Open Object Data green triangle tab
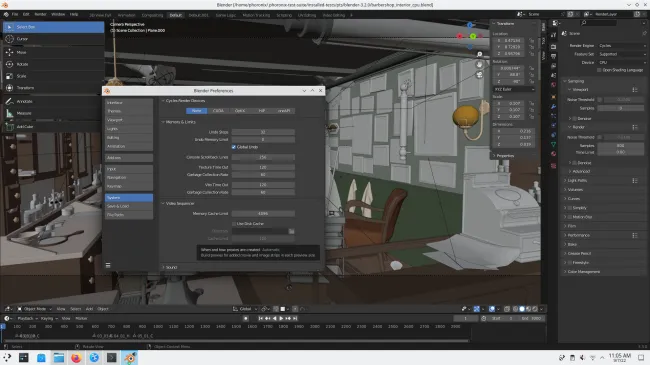The height and width of the screenshot is (365, 650). tap(553, 144)
